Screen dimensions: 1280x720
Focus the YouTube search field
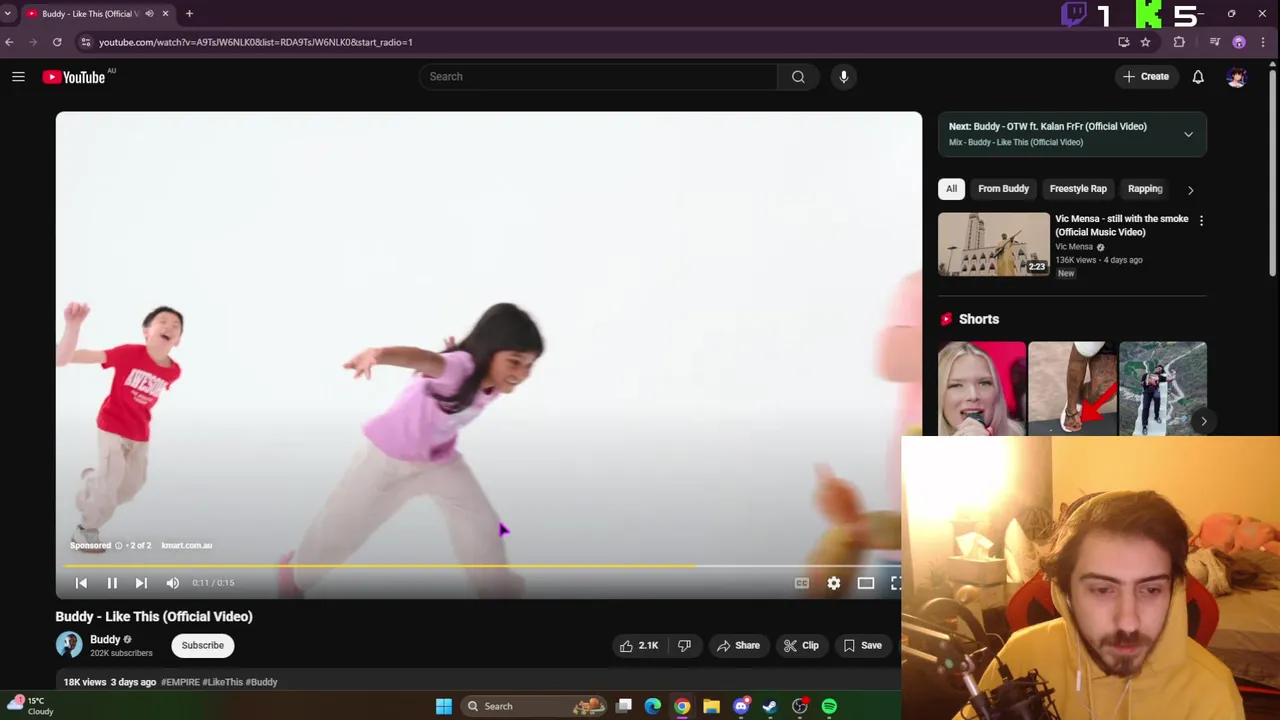pos(598,77)
